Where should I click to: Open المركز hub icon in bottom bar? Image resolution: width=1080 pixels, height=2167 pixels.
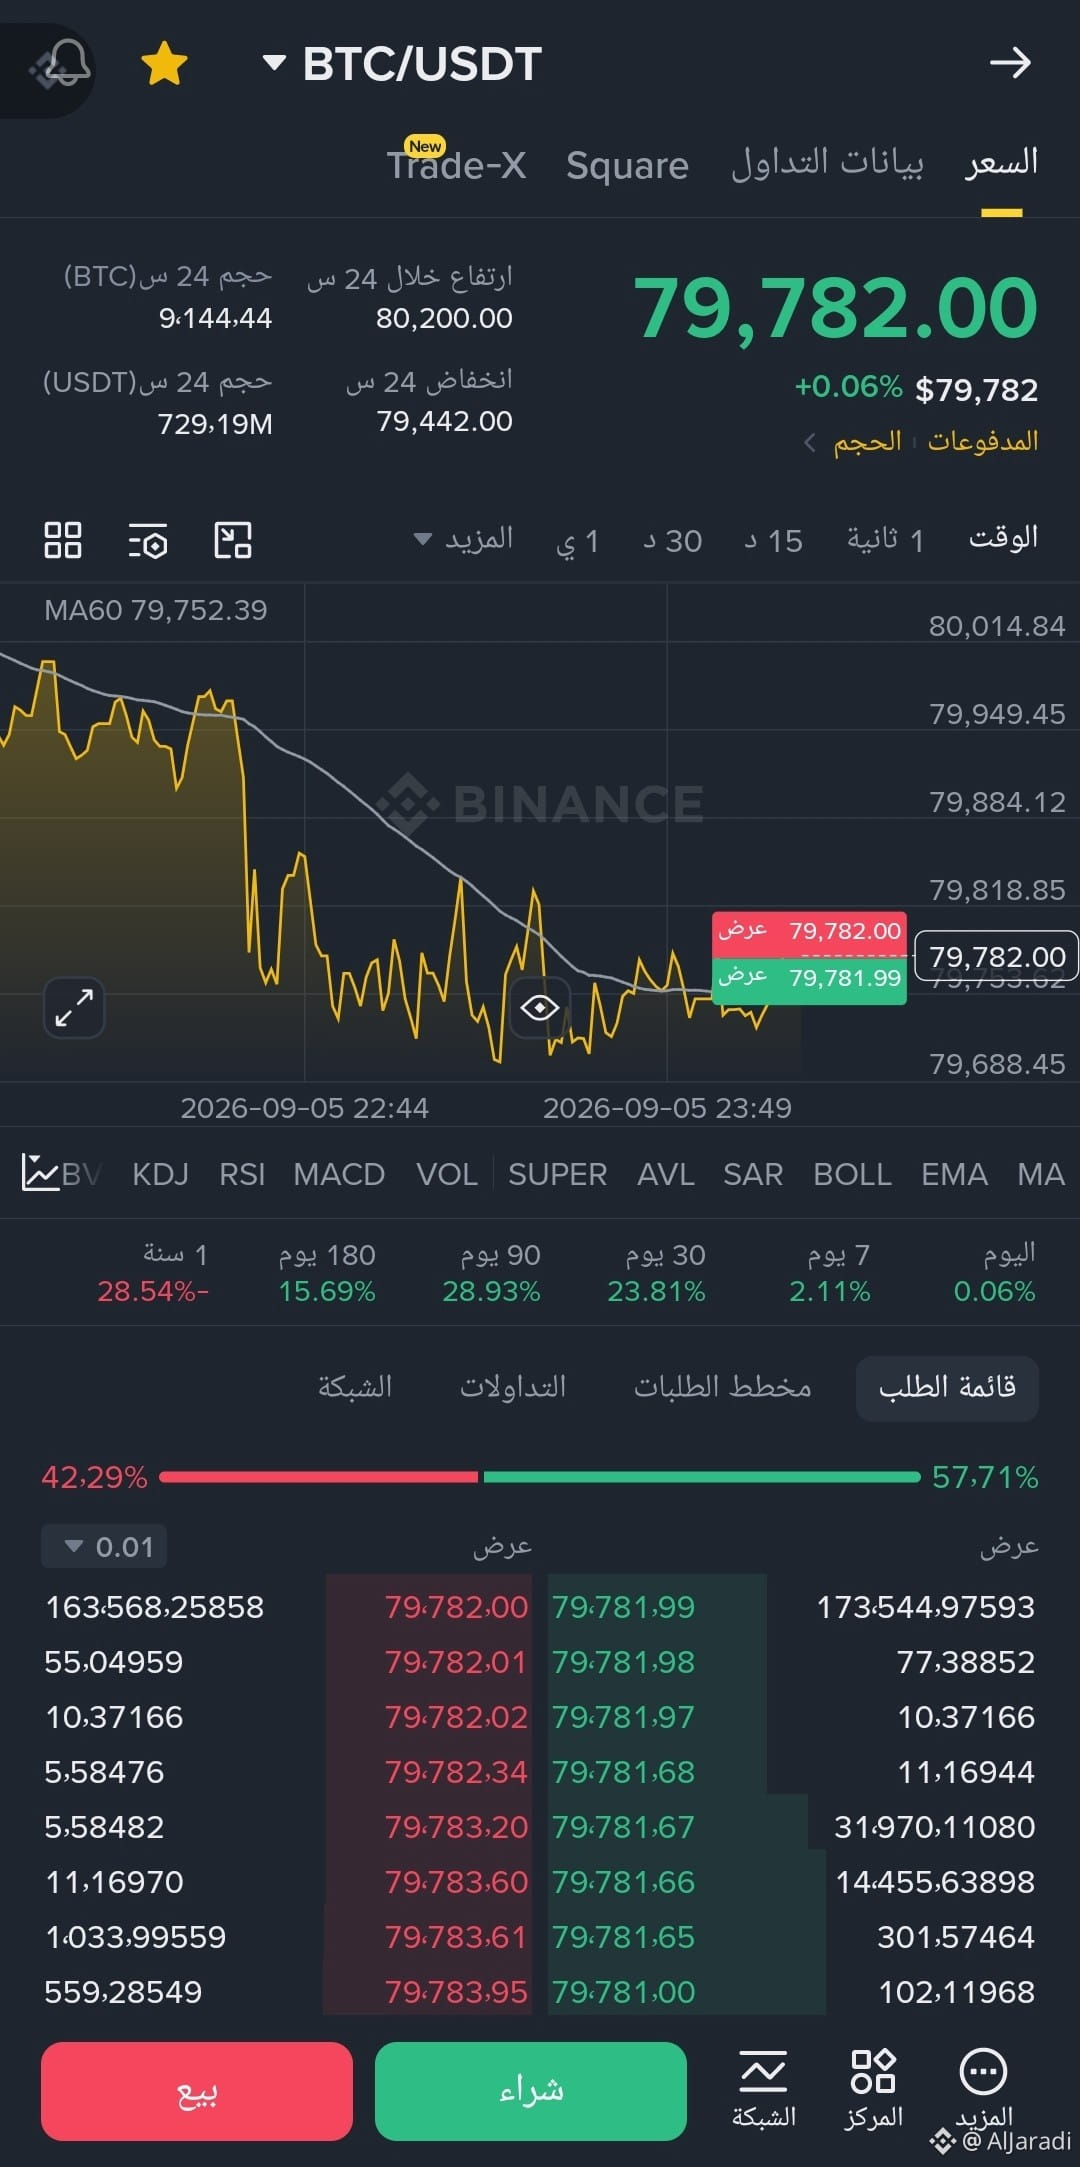pyautogui.click(x=873, y=2089)
